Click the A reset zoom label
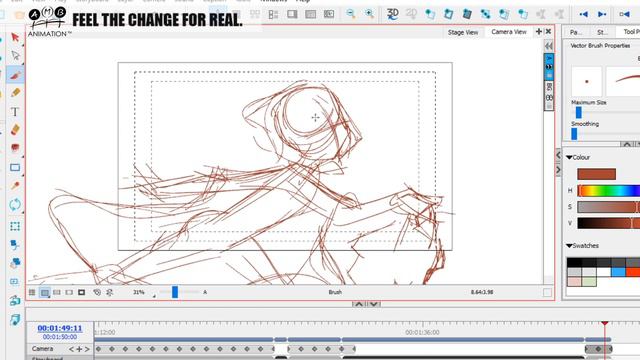 [205, 292]
